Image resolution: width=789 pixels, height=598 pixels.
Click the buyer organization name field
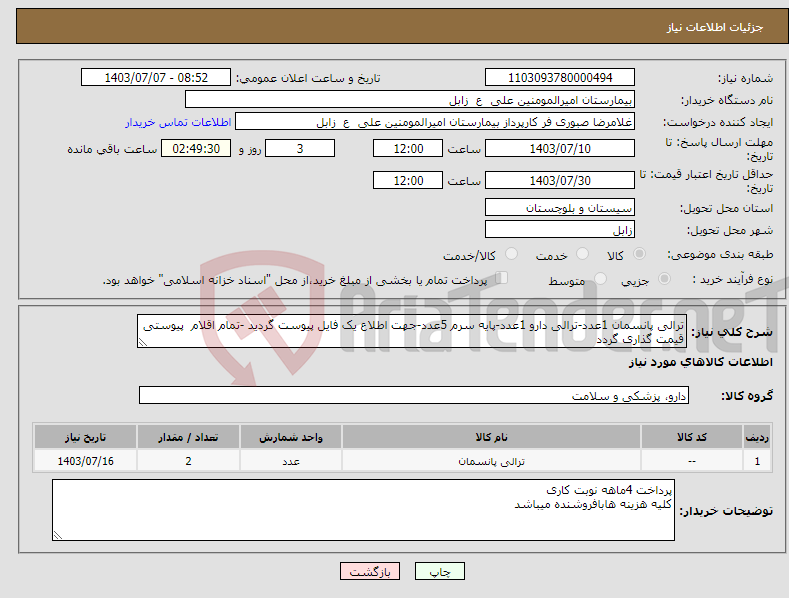click(410, 100)
